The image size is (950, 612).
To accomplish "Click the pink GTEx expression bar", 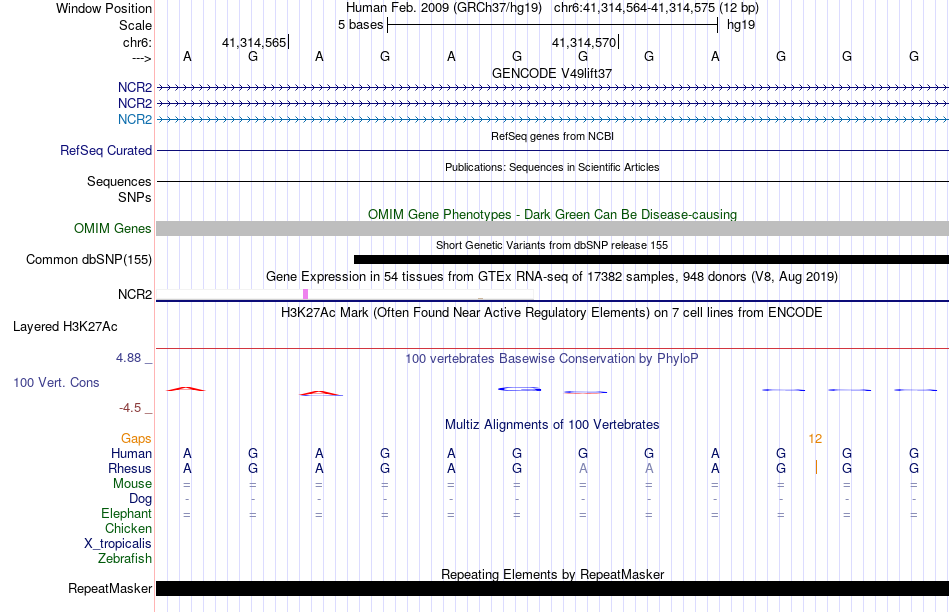I will tap(305, 294).
